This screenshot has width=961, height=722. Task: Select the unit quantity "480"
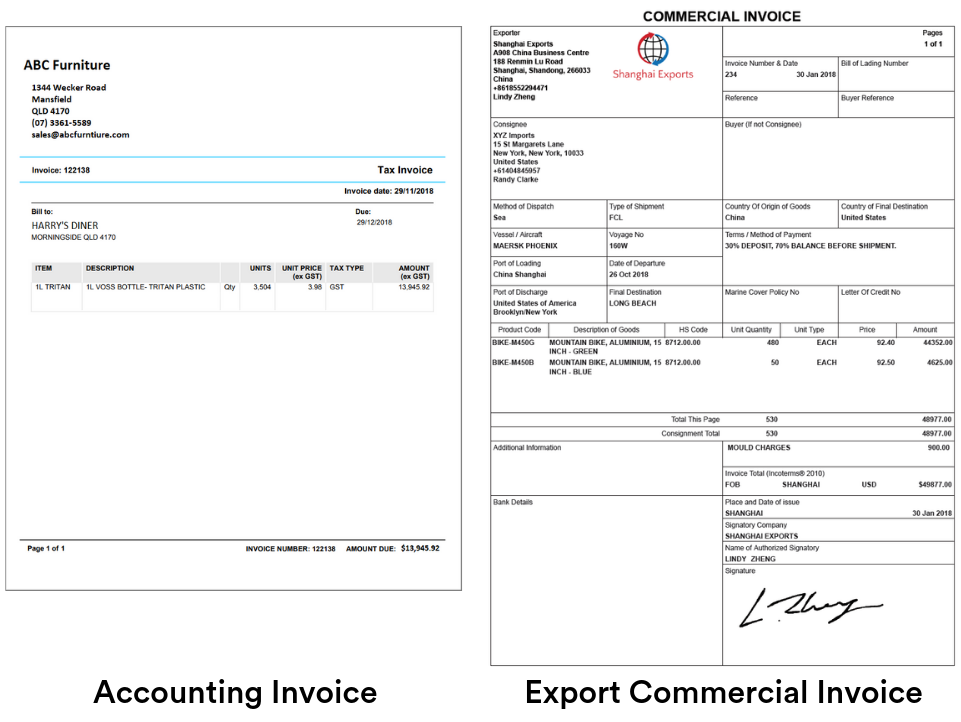tap(773, 343)
